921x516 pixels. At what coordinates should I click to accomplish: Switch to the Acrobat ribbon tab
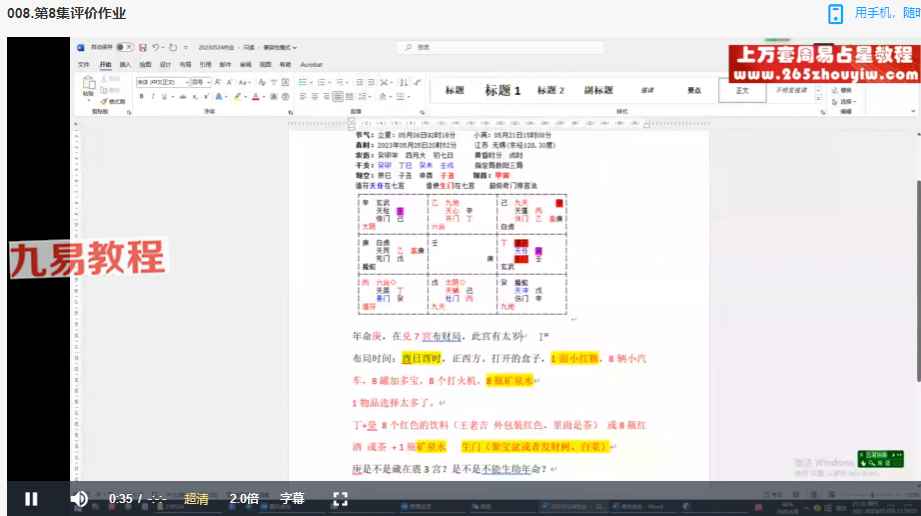click(x=311, y=65)
